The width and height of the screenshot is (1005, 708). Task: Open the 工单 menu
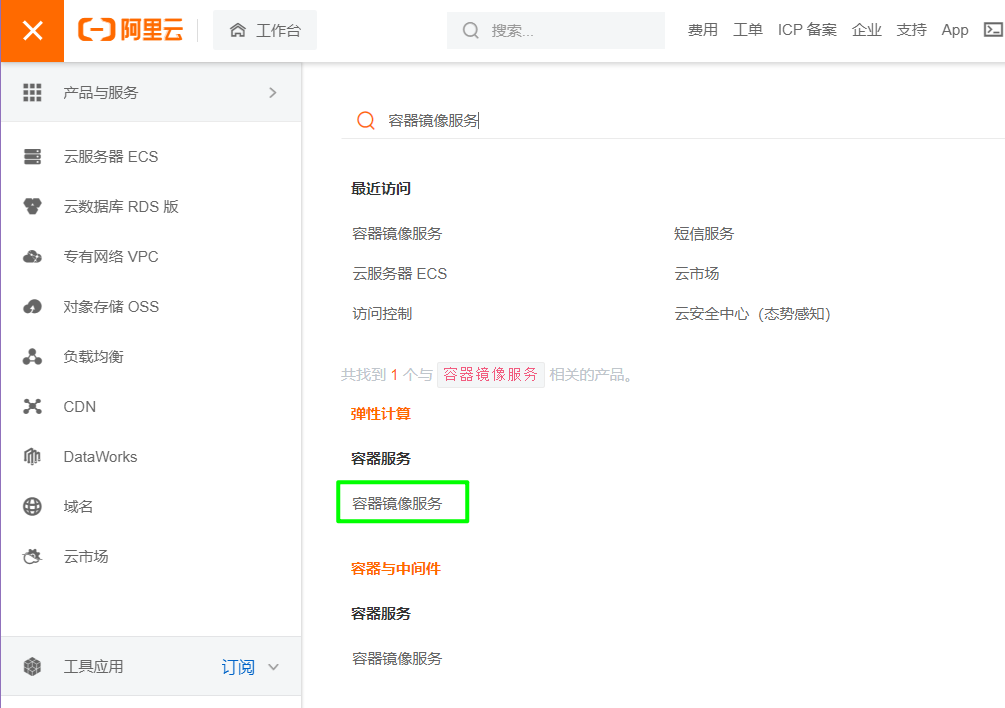click(x=747, y=30)
